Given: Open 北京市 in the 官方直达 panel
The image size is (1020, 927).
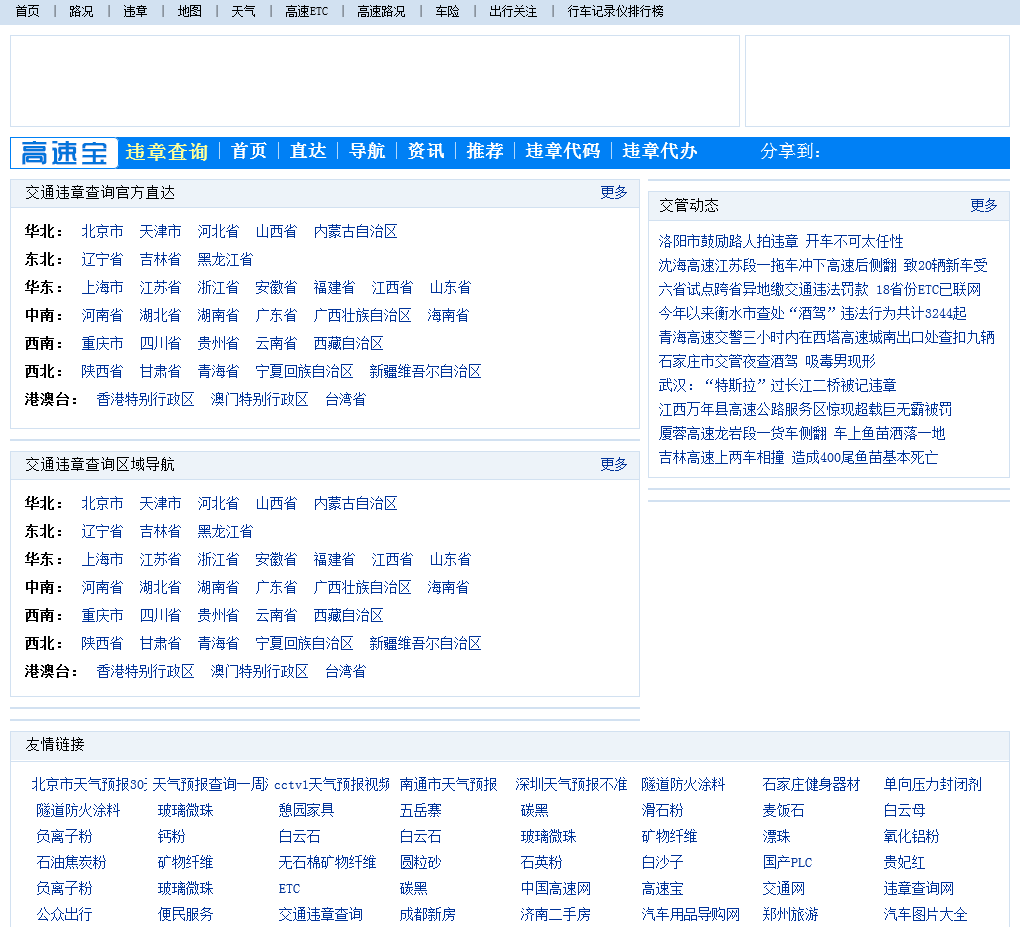Looking at the screenshot, I should coord(102,232).
